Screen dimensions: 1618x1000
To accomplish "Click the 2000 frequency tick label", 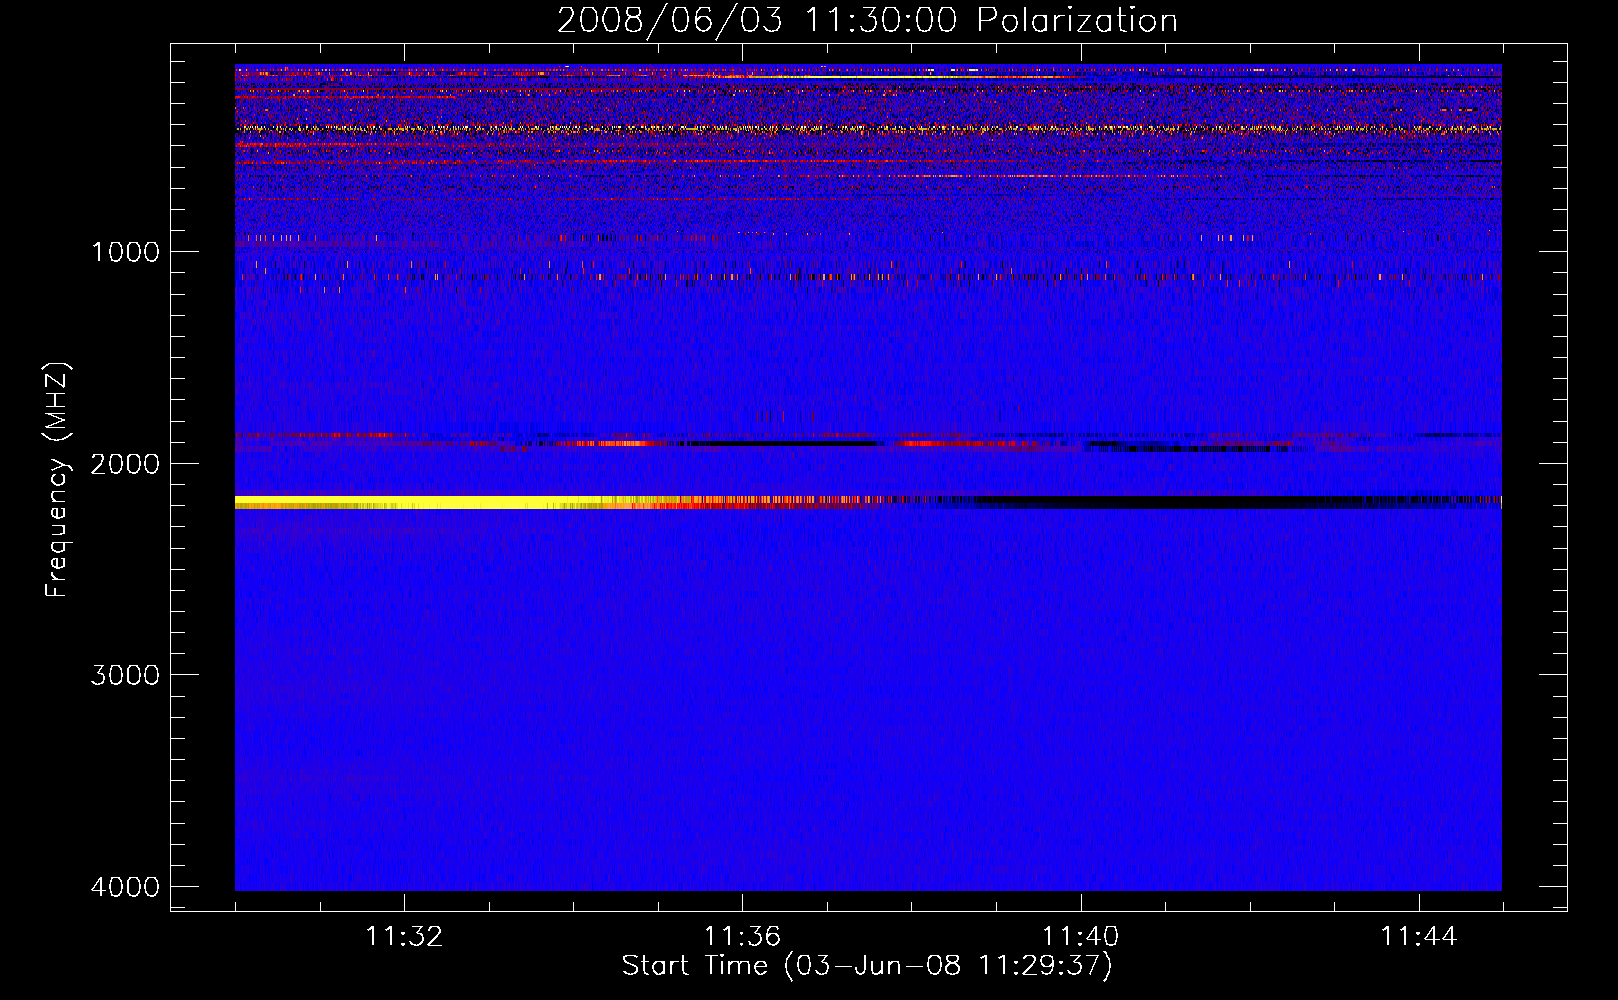I will [x=125, y=464].
